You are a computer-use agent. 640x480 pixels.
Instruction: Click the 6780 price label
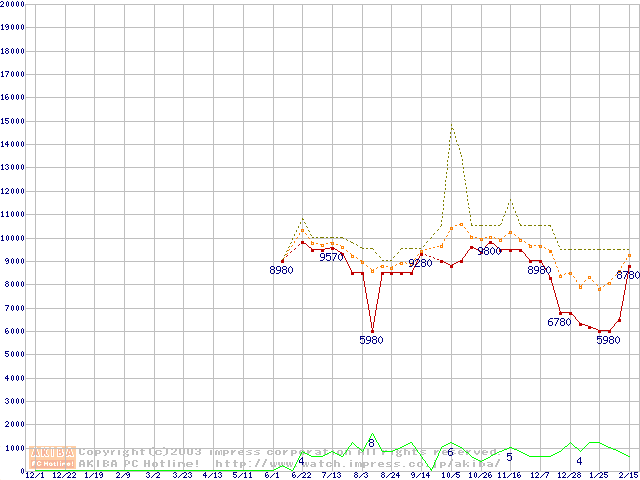click(559, 322)
